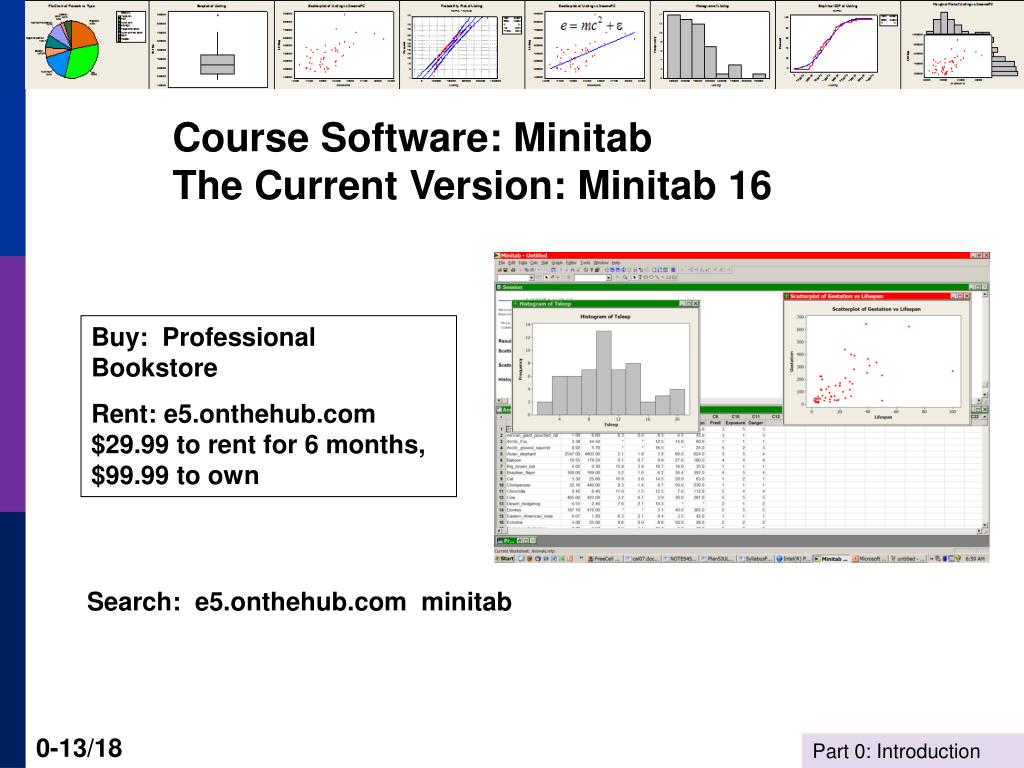The height and width of the screenshot is (768, 1024).
Task: Click 'The Current Version: Minitab 16' heading
Action: (x=472, y=185)
